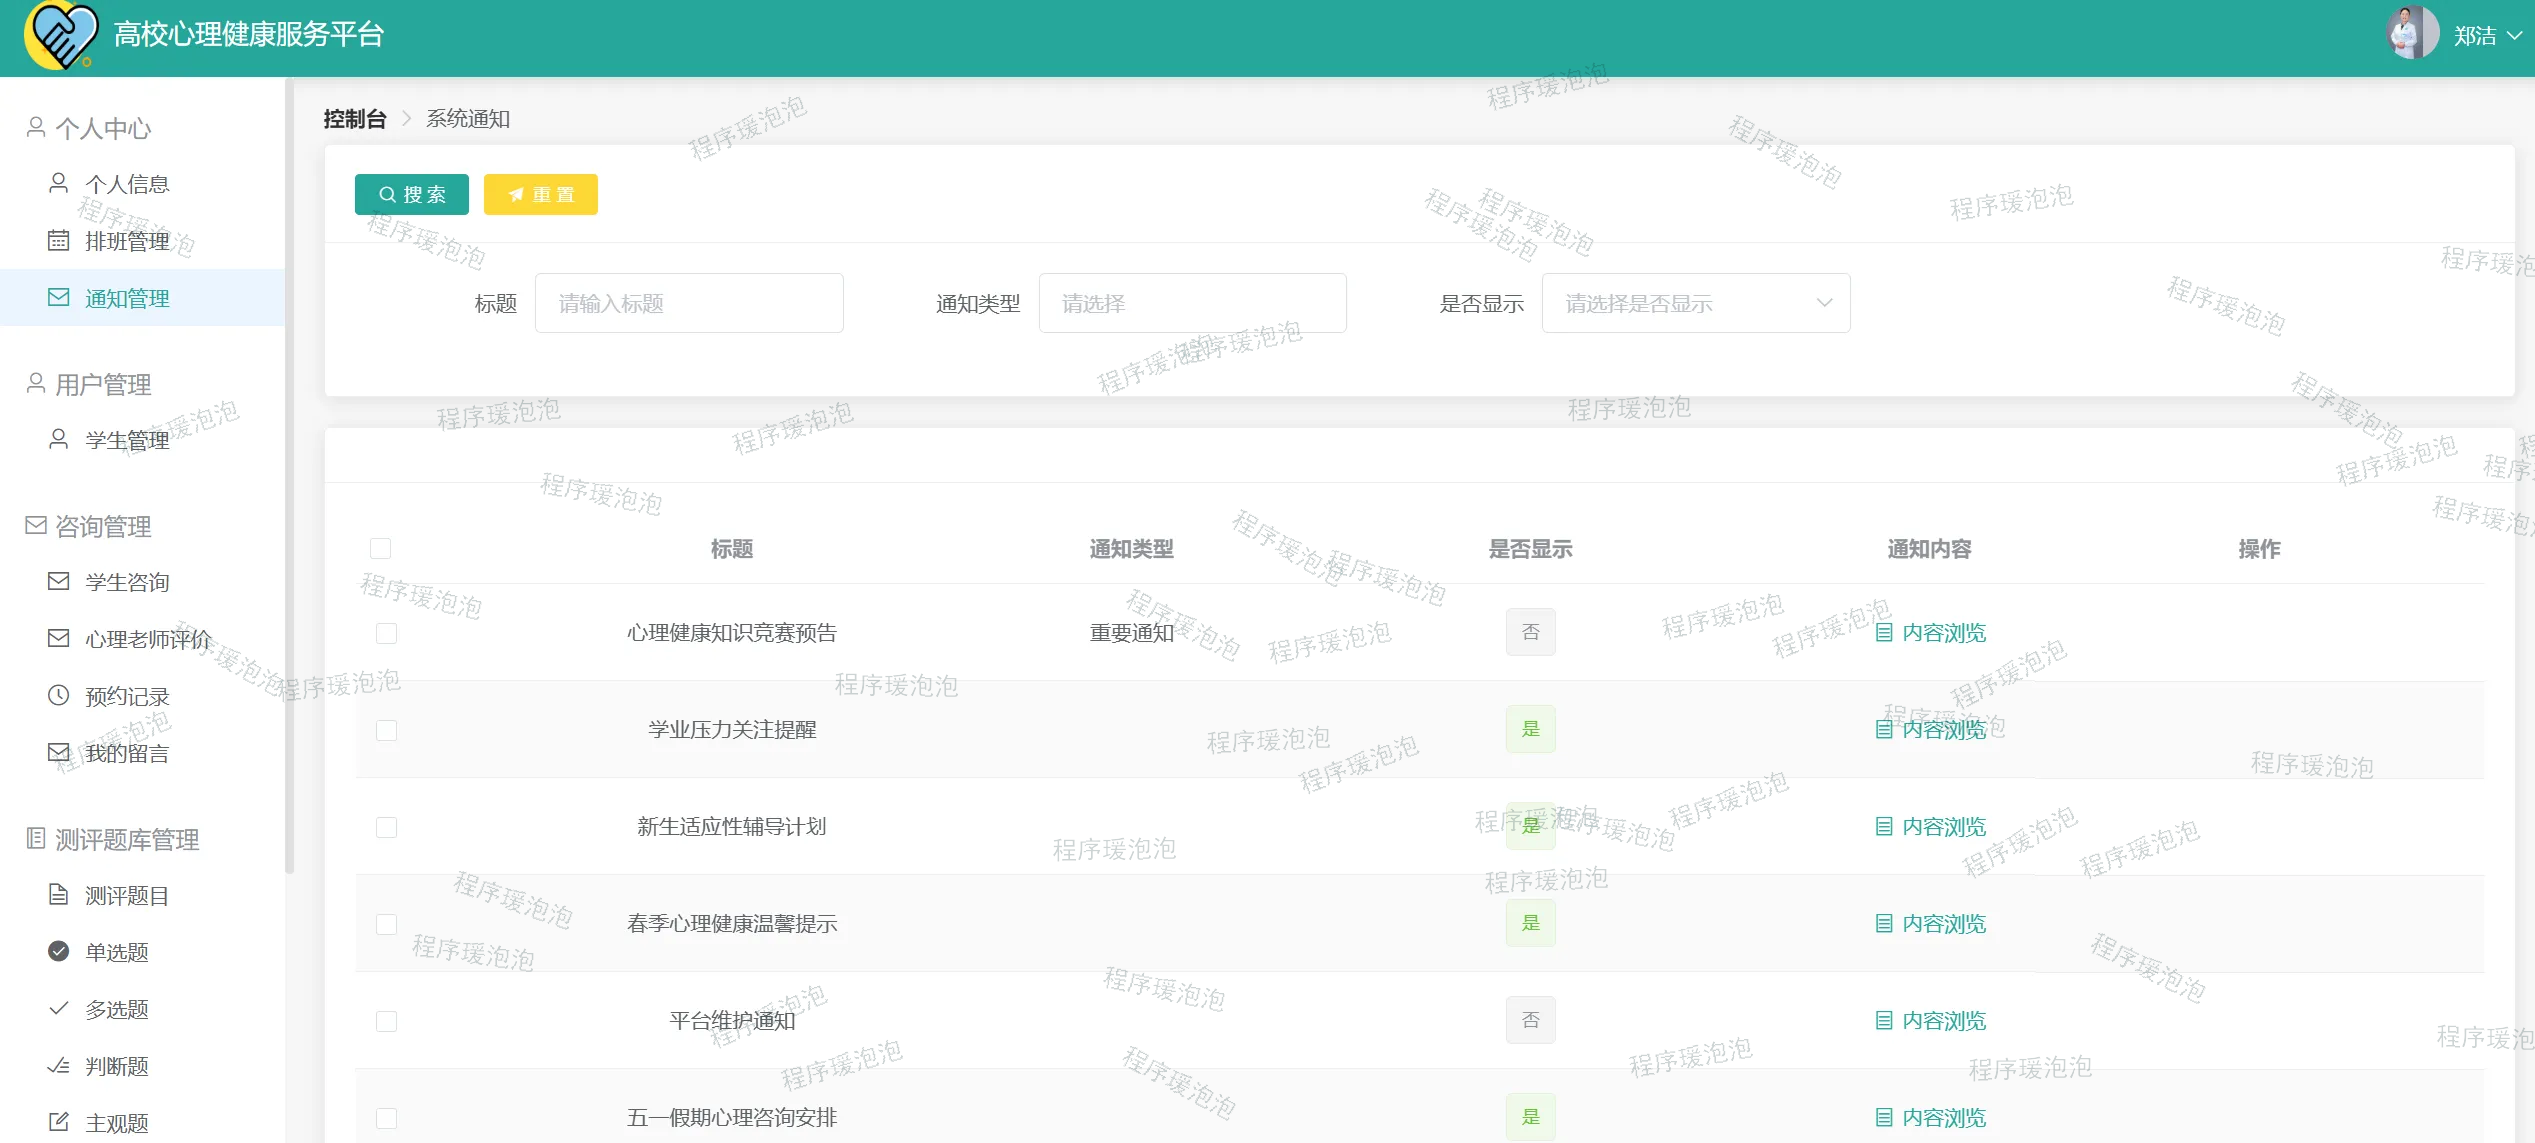Toggle the select-all checkbox in table header

coord(380,548)
